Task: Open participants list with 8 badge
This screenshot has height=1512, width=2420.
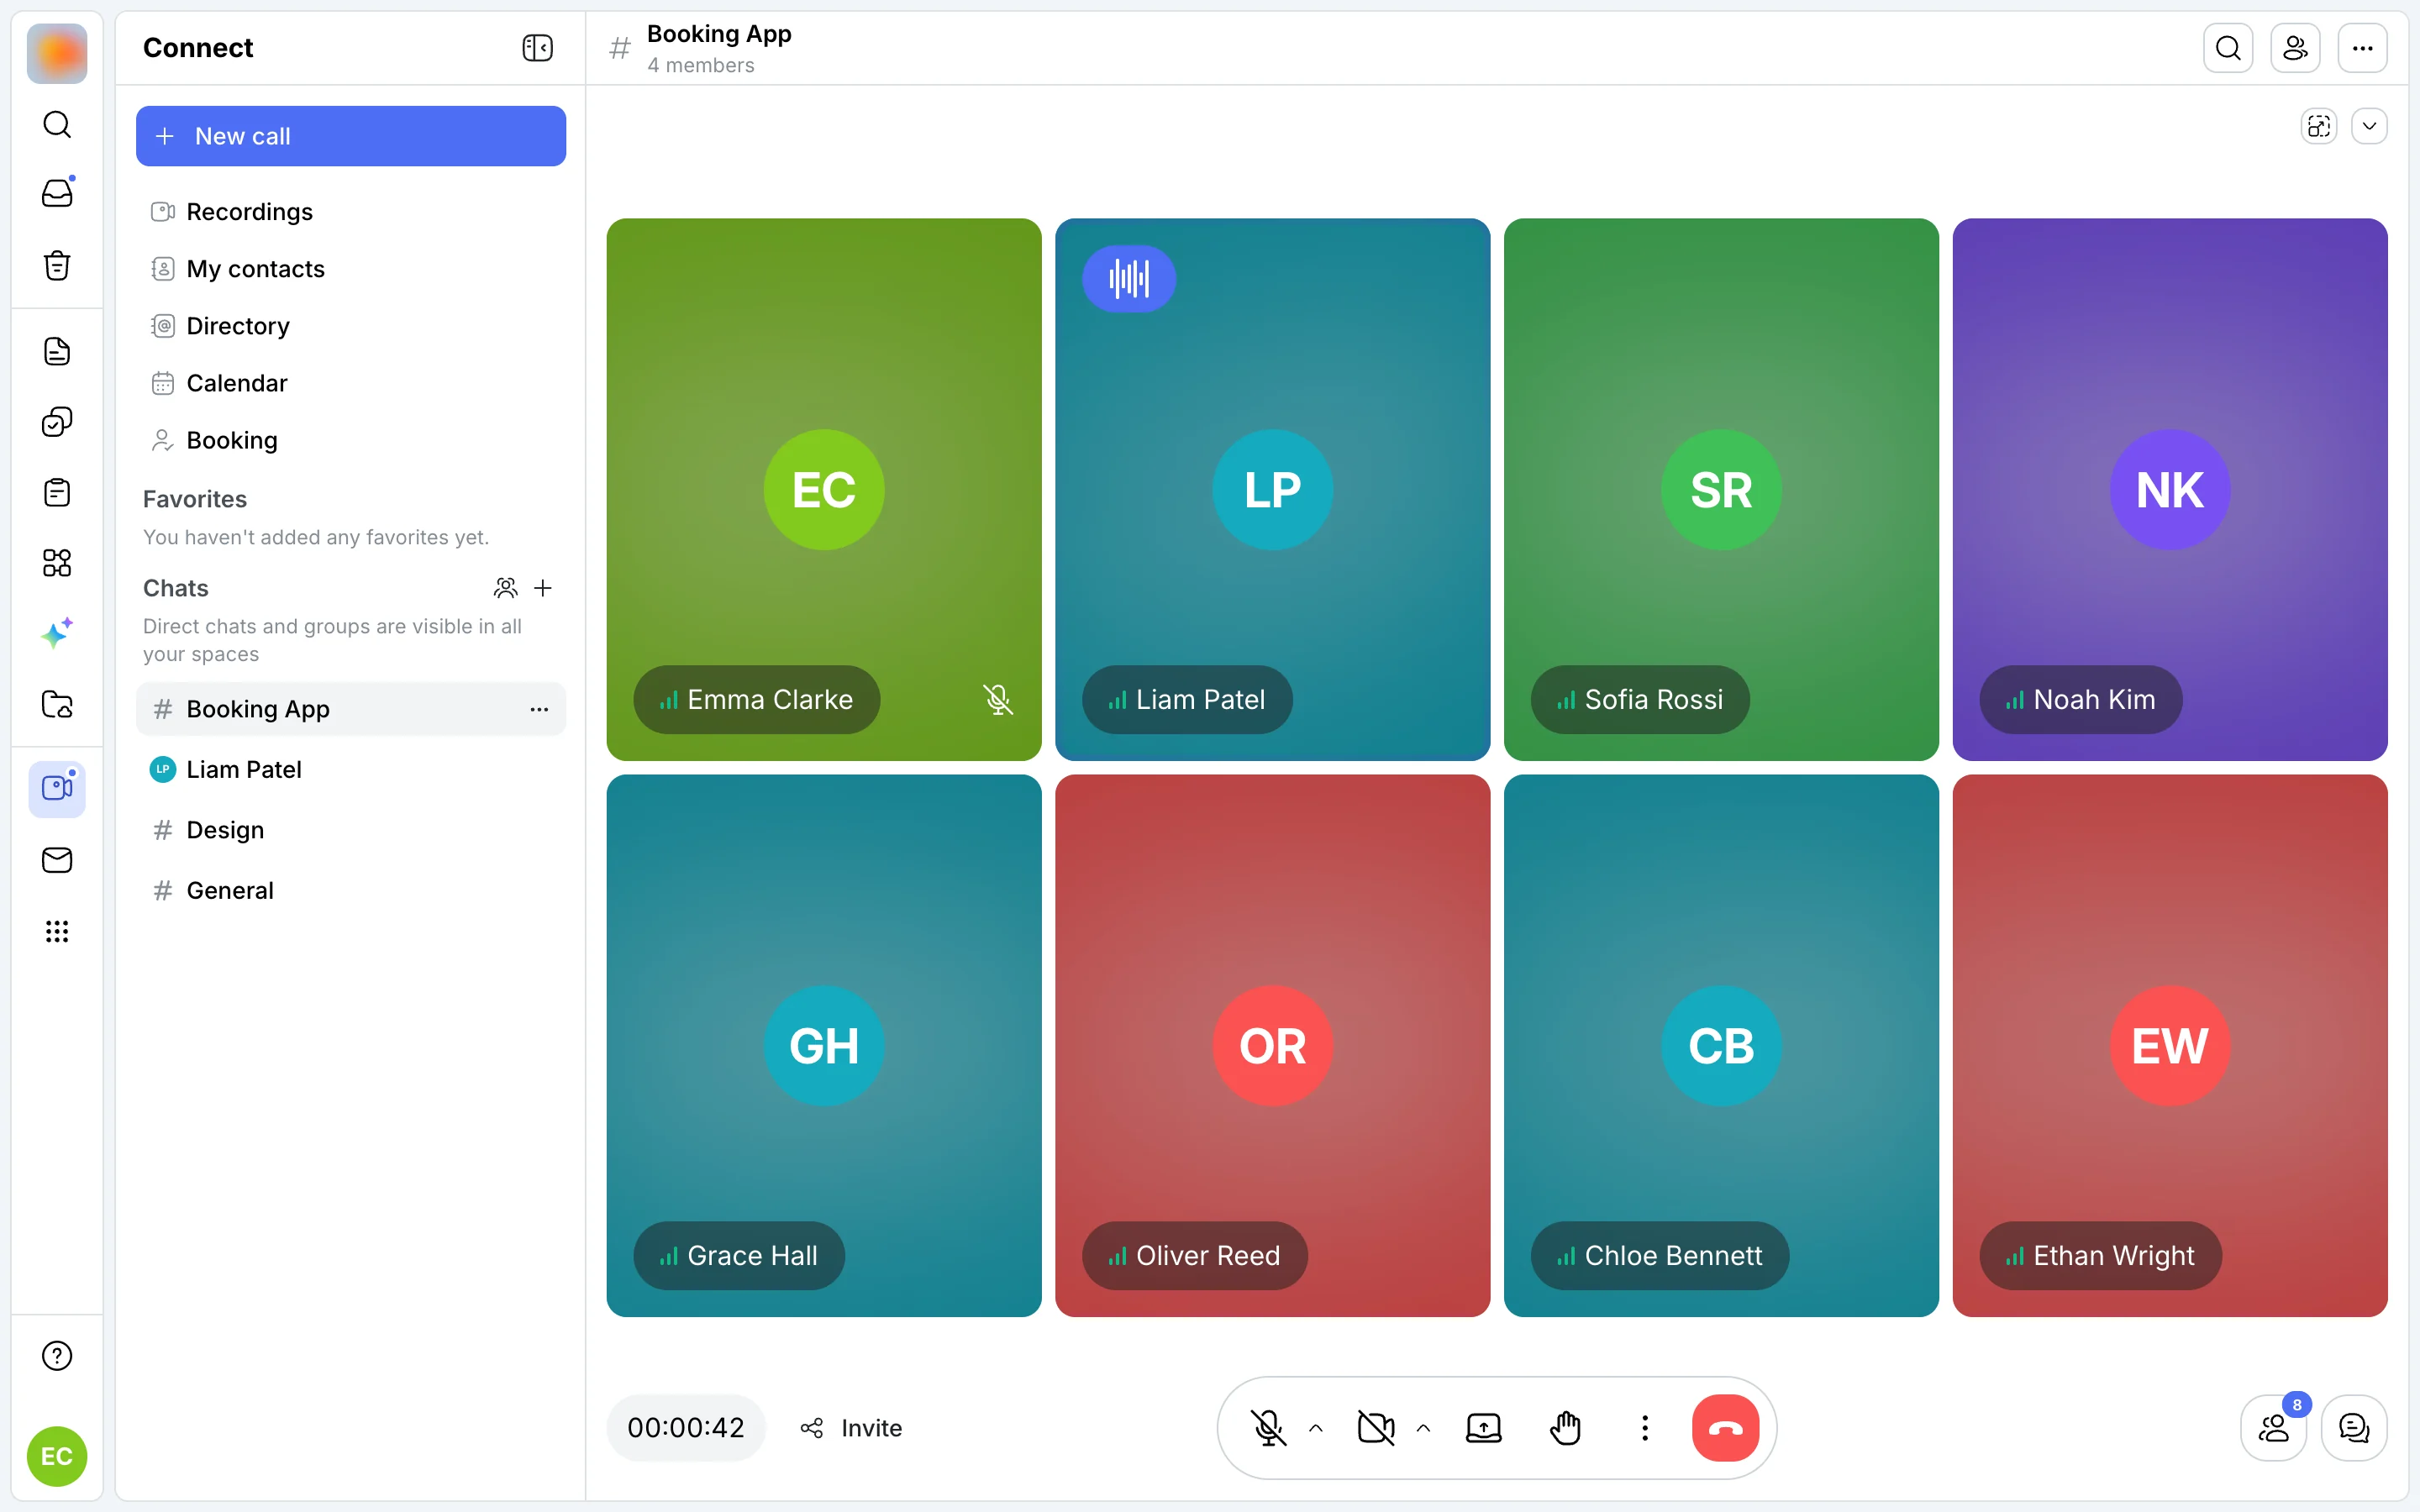Action: pyautogui.click(x=2274, y=1428)
